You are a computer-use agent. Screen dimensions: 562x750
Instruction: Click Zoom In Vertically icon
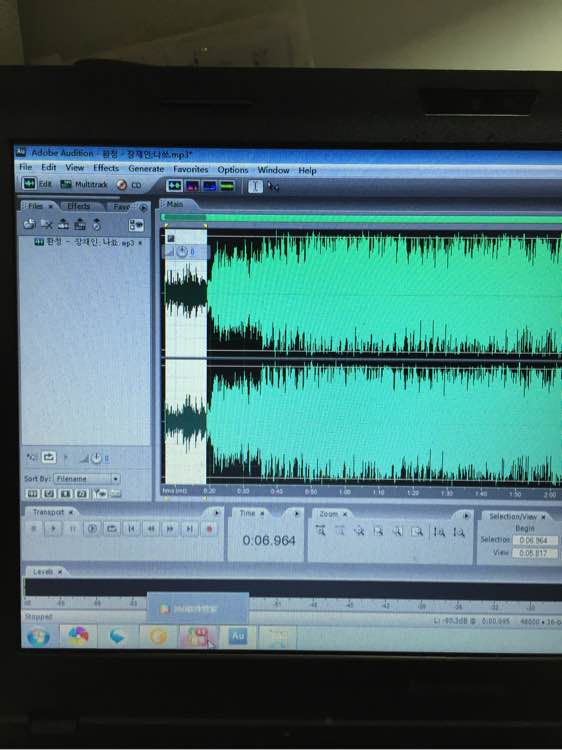[439, 532]
